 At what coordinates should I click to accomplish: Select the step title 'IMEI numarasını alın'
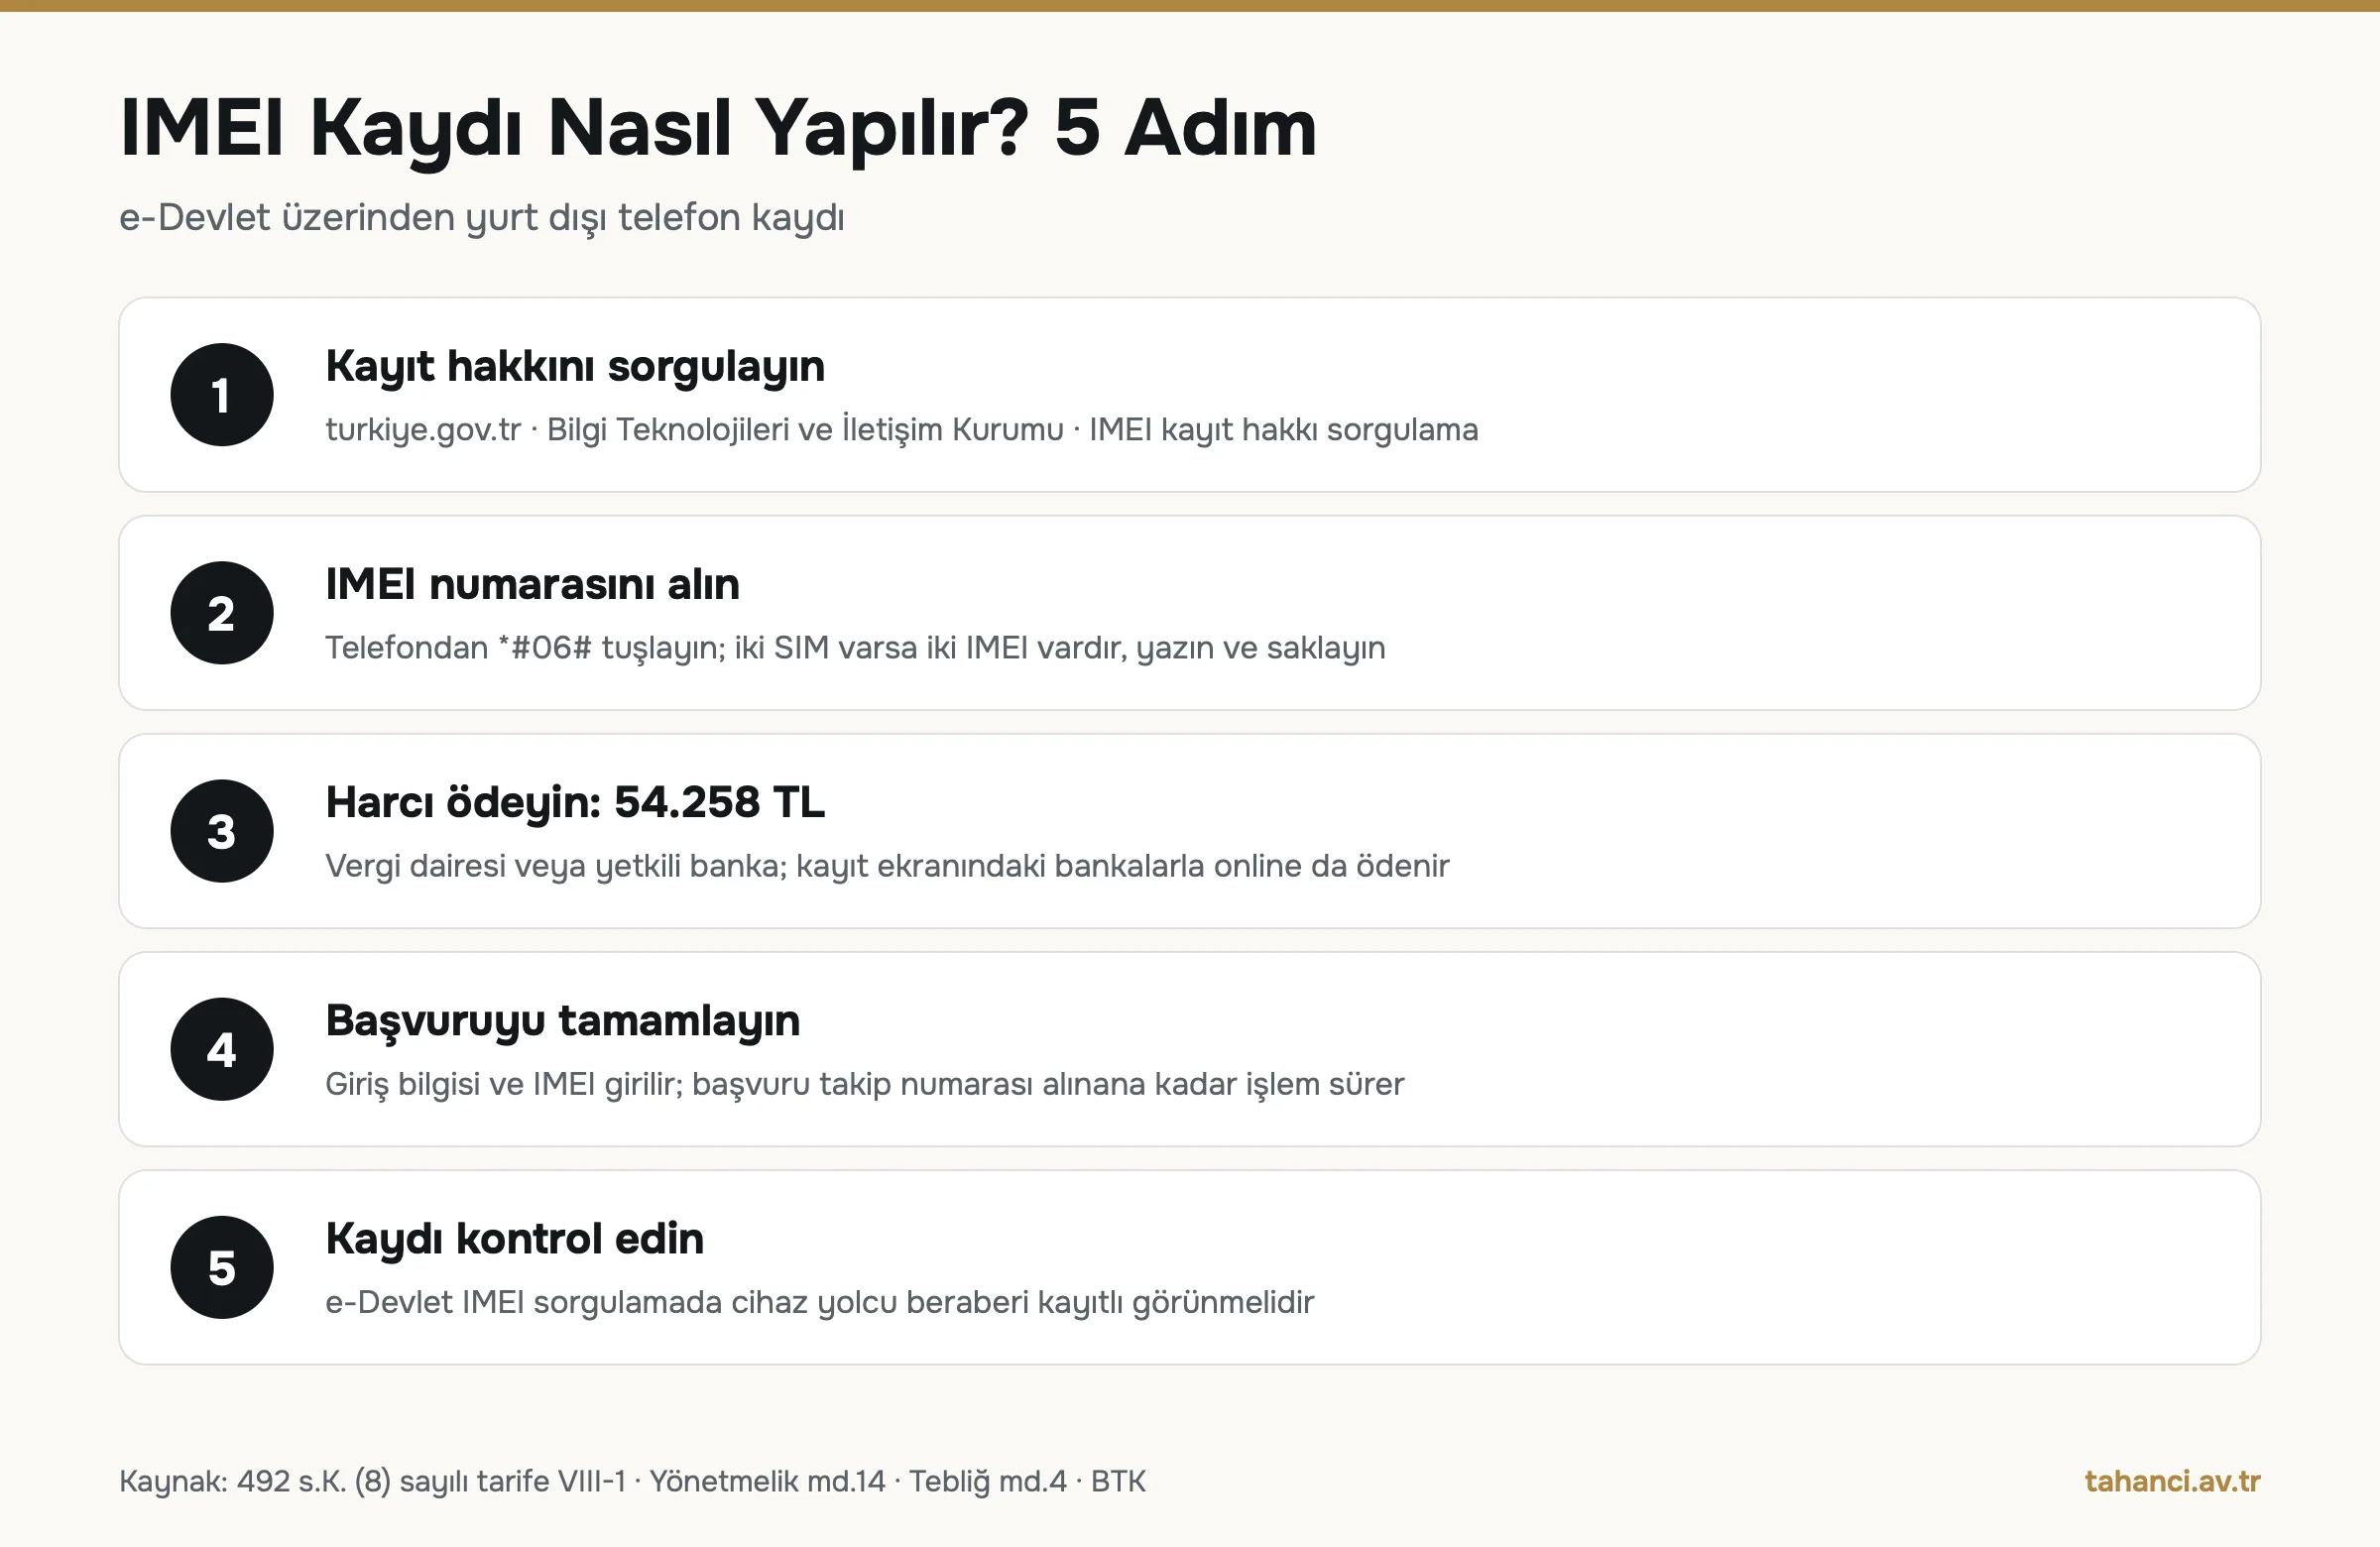tap(532, 584)
